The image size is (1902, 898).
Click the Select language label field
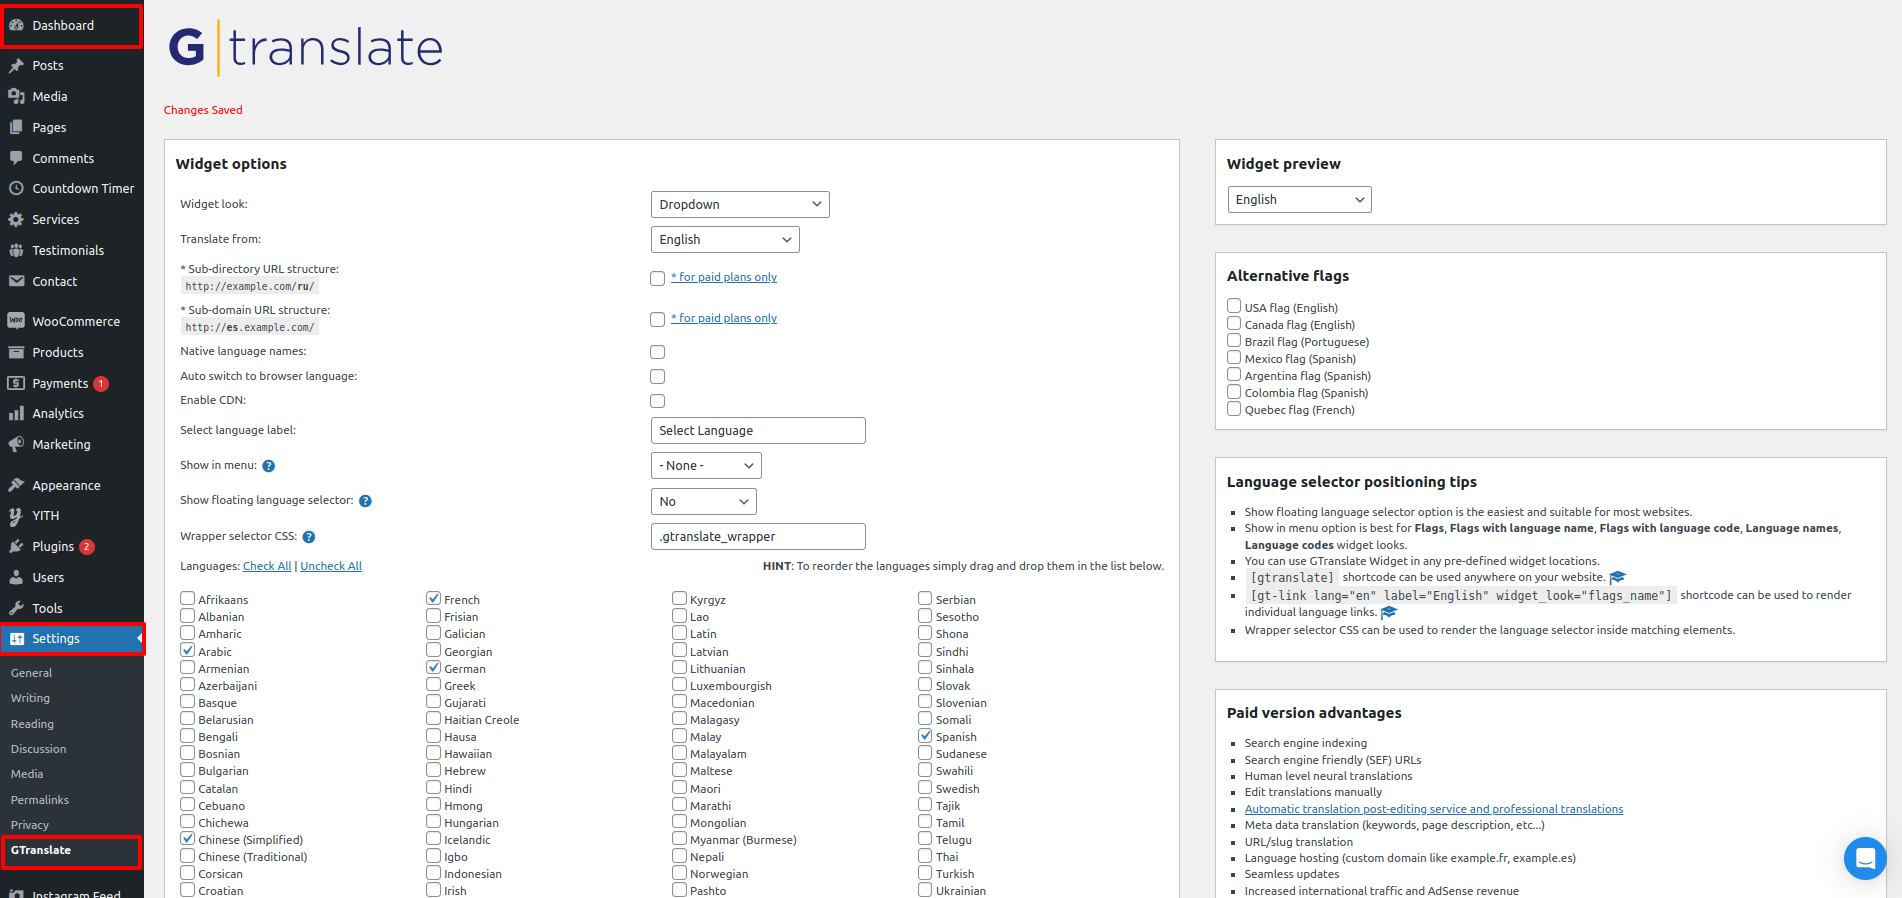pos(758,430)
